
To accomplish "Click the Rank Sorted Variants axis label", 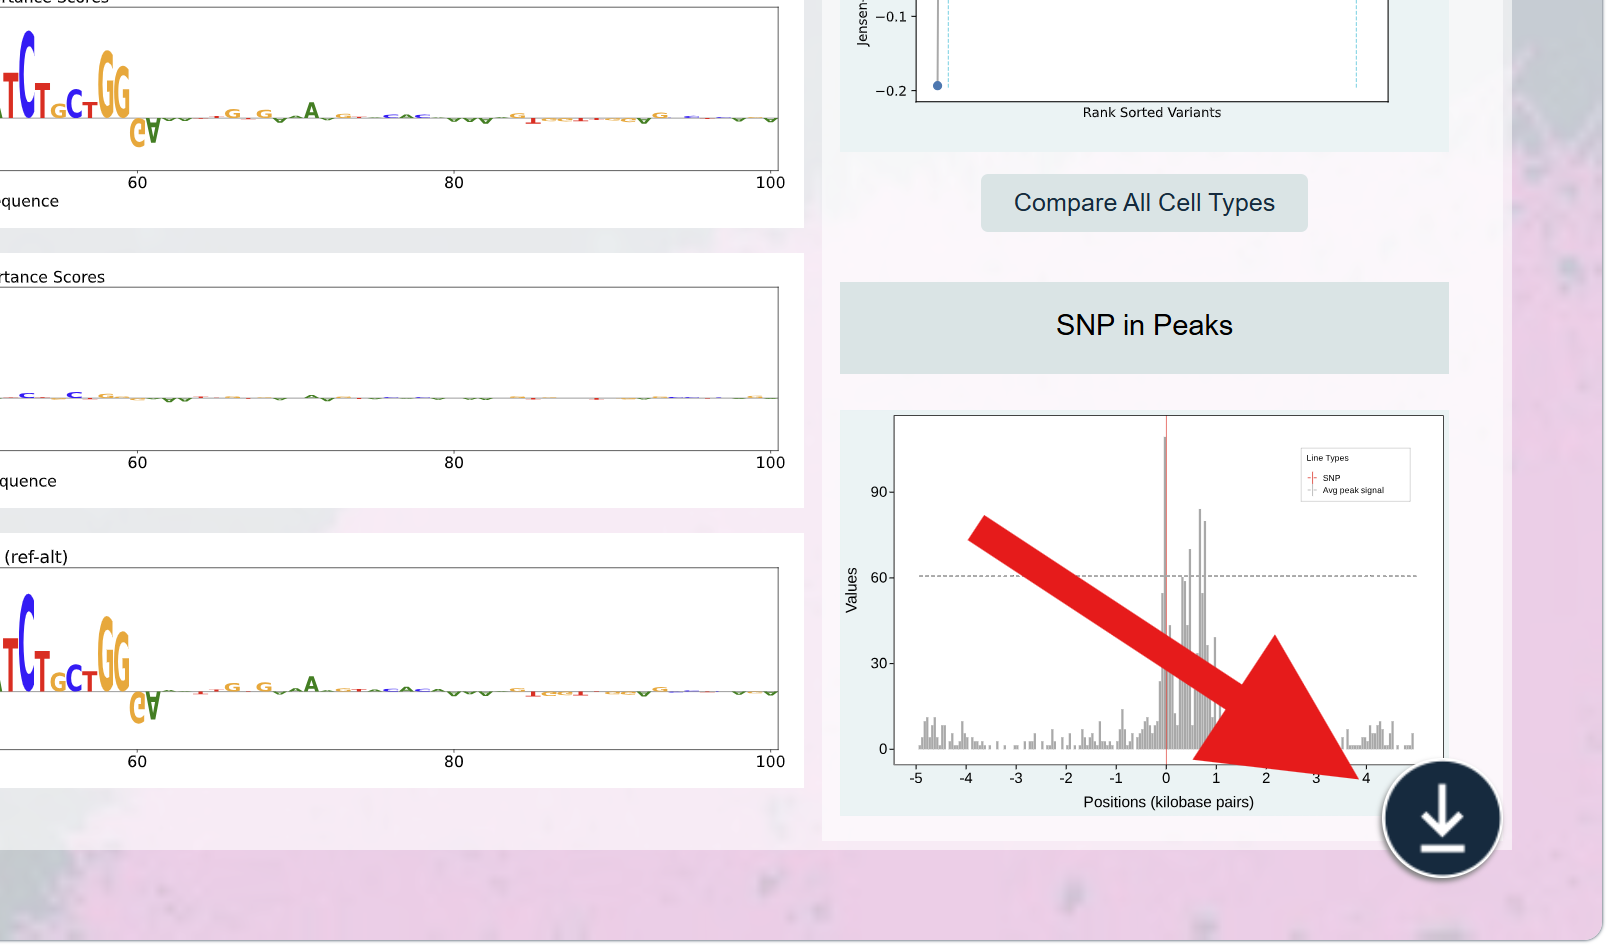I will click(x=1151, y=113).
